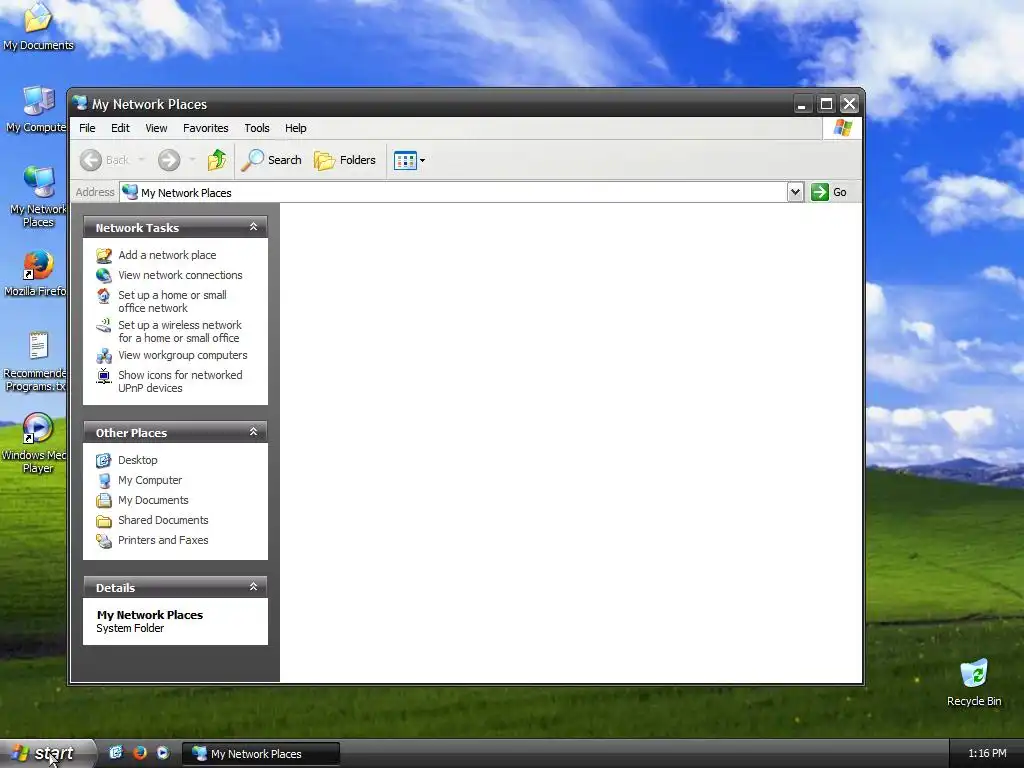Click Show Desktop quick launch icon
This screenshot has width=1024, height=768.
click(116, 753)
